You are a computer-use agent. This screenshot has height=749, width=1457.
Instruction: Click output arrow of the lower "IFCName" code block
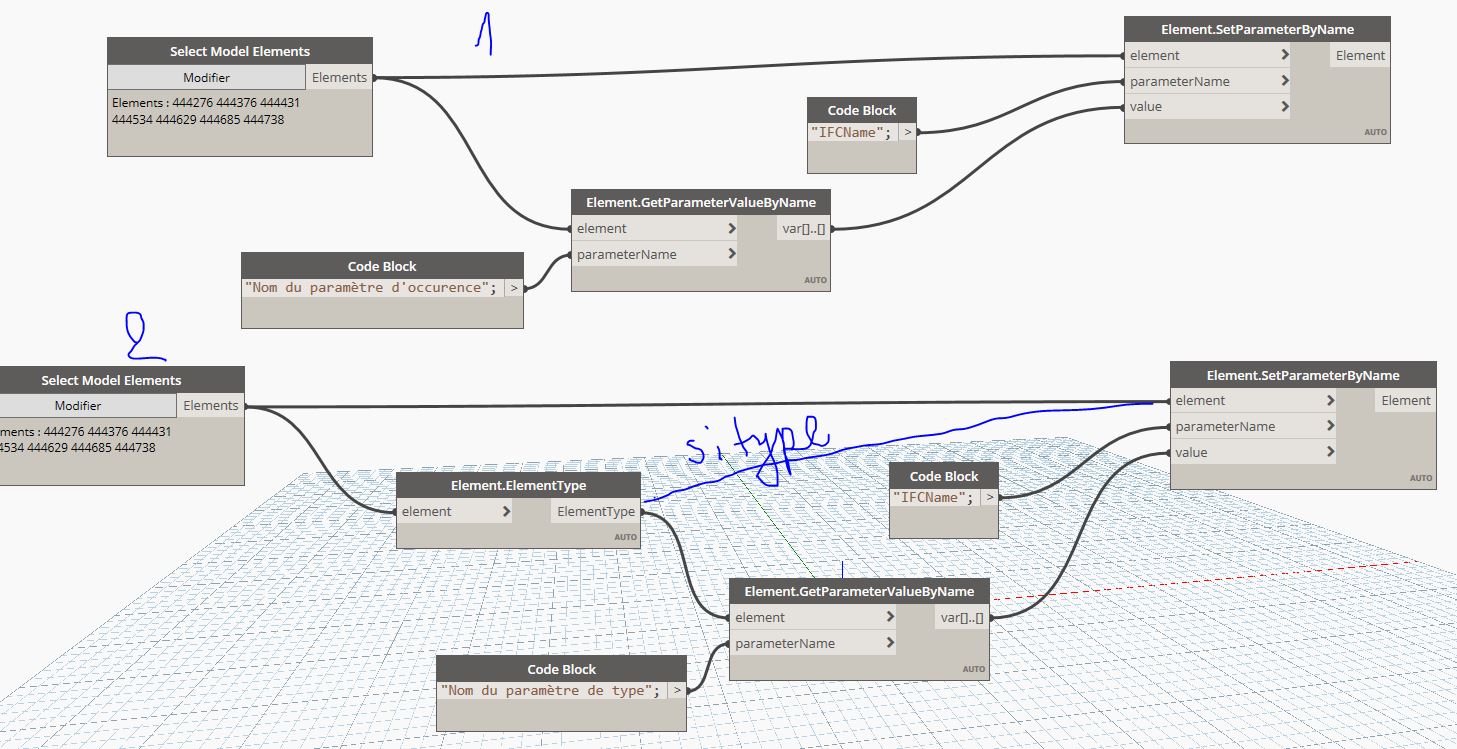[989, 498]
